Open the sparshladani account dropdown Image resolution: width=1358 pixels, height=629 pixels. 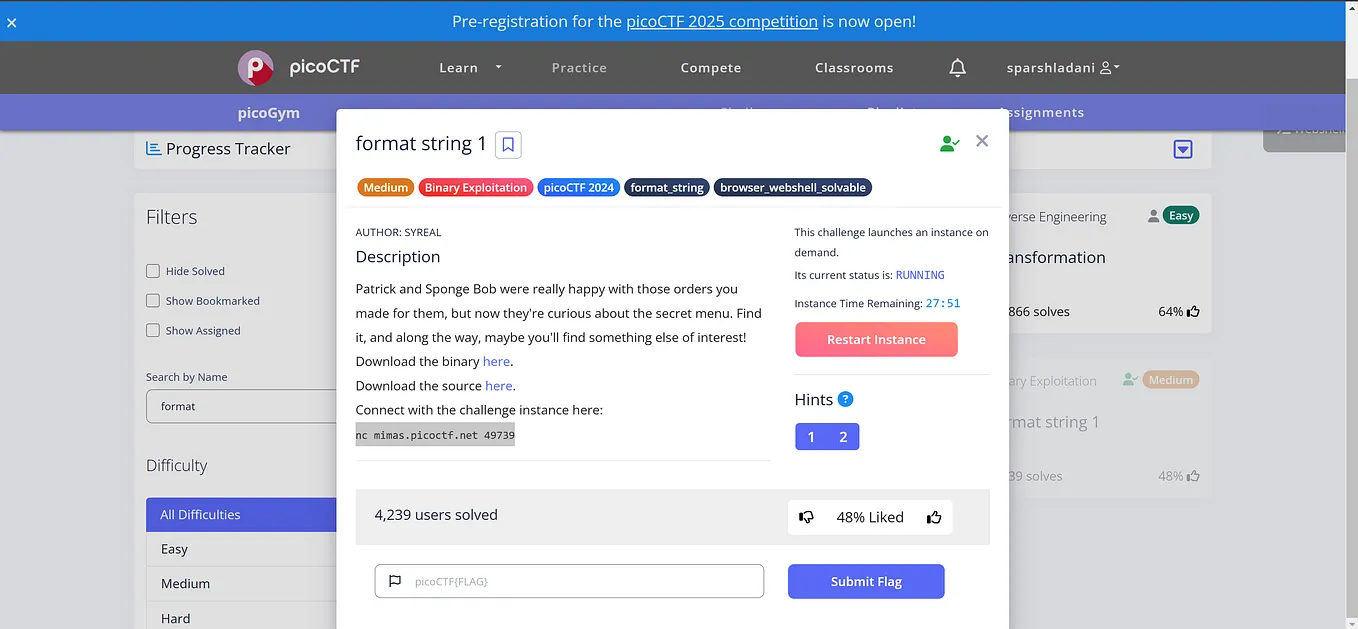(1063, 67)
